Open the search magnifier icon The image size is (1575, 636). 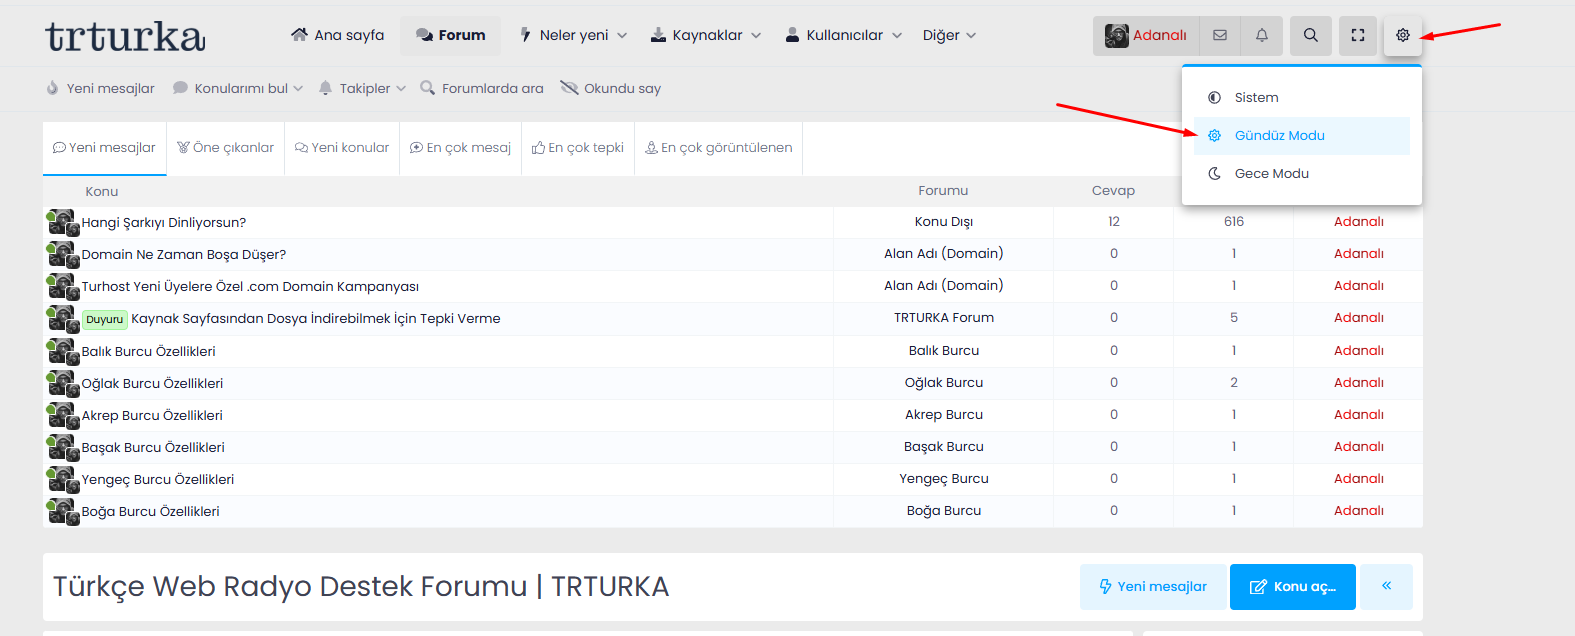click(1310, 35)
